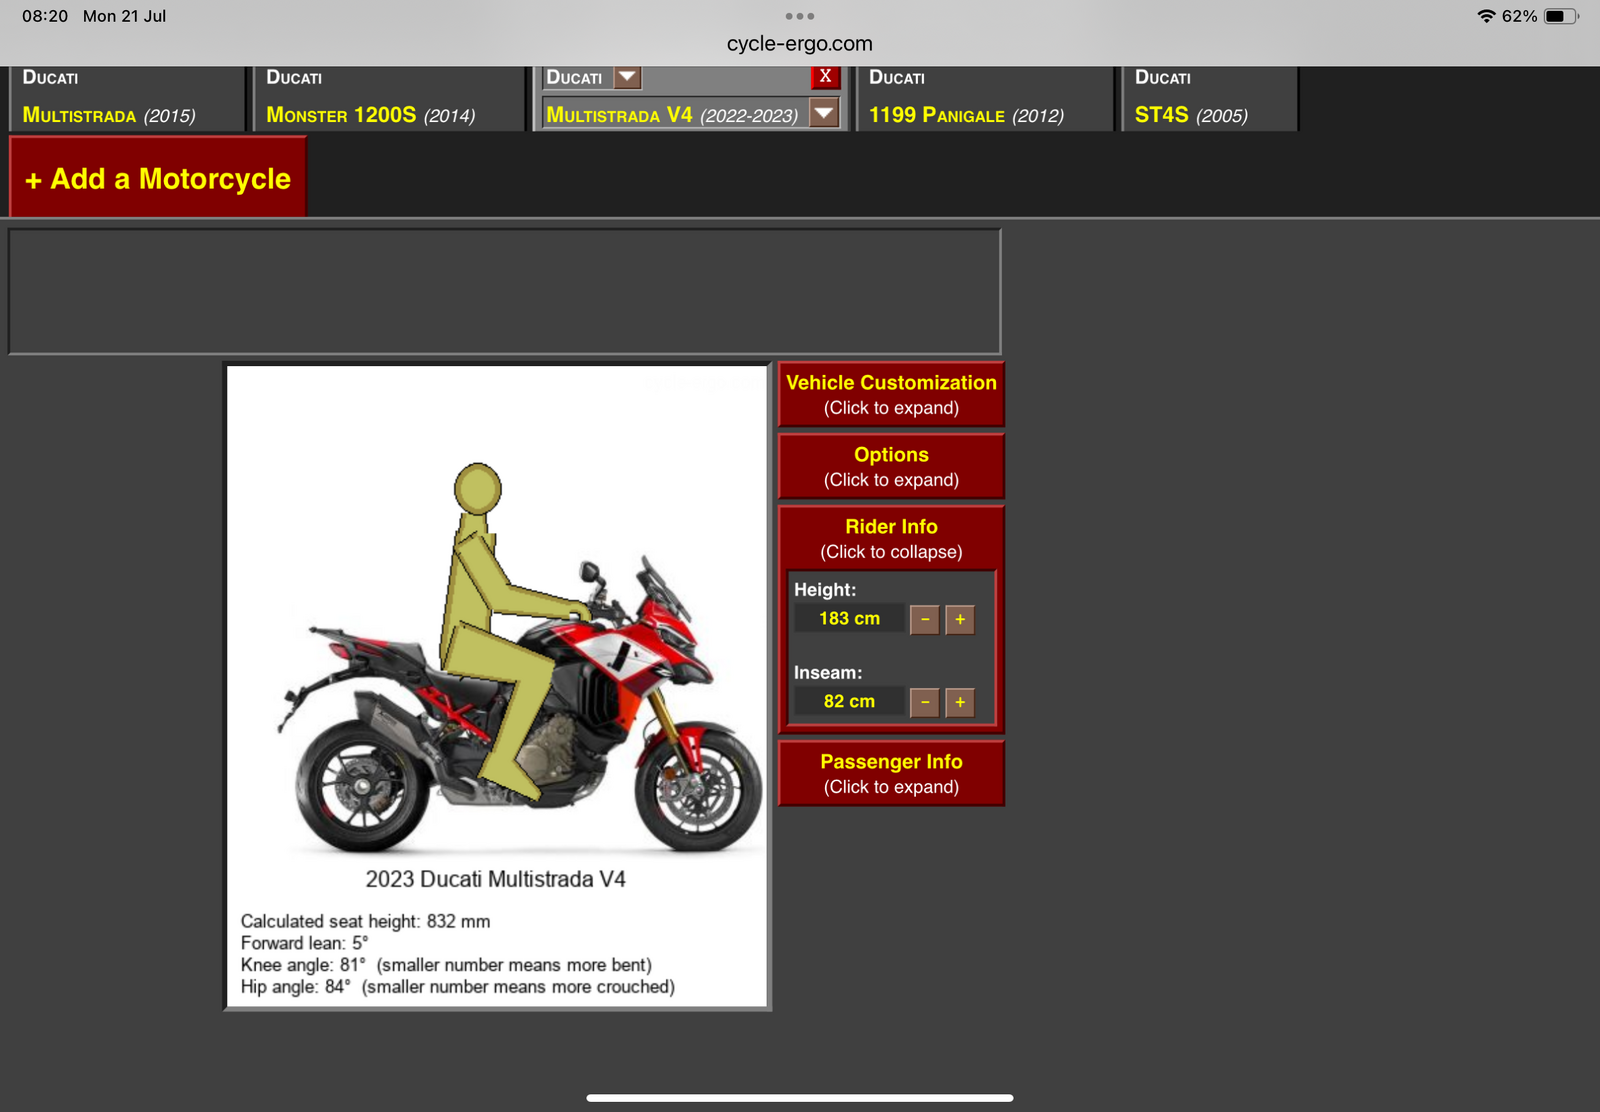The image size is (1600, 1112).
Task: Open the Multistrada V4 model dropdown arrow
Action: pyautogui.click(x=824, y=114)
